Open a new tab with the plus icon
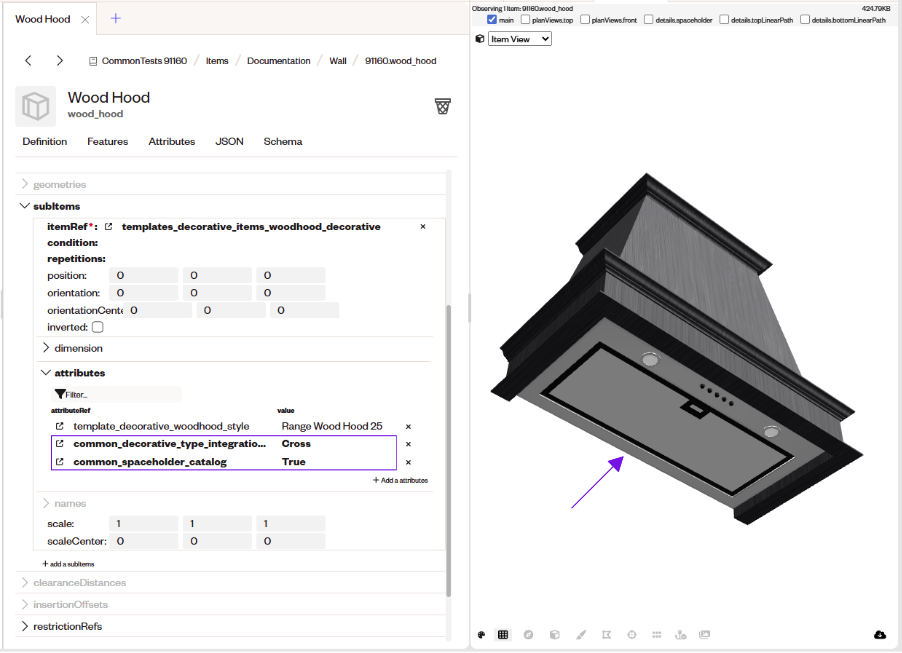The width and height of the screenshot is (902, 653). click(116, 18)
